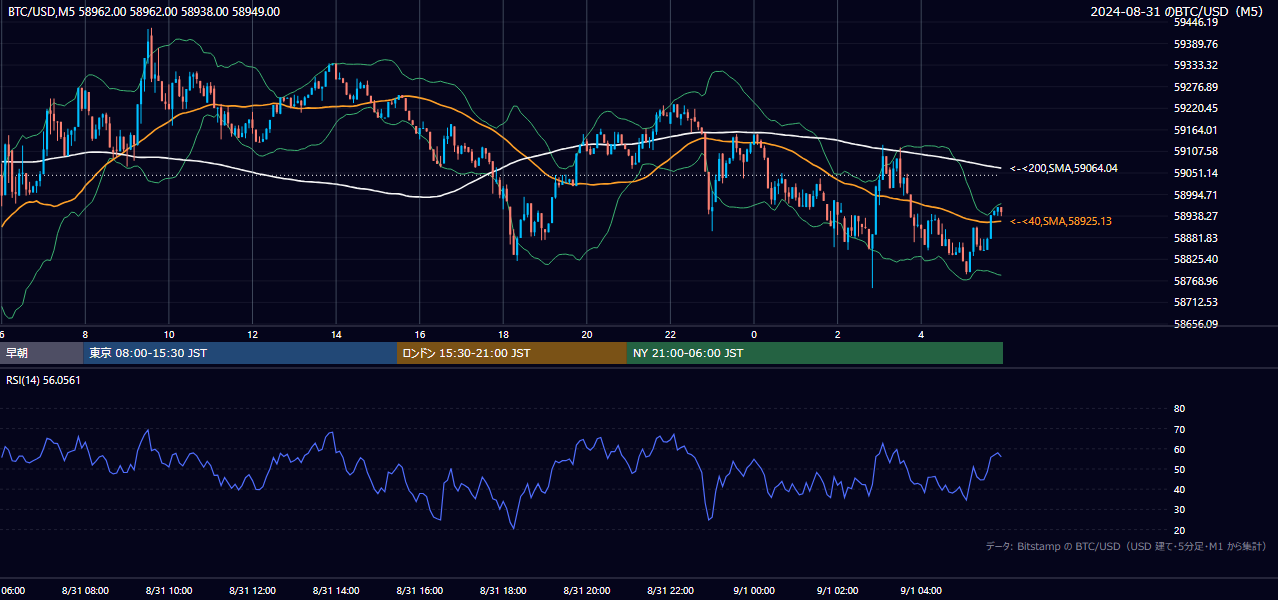Select price axis label 58825.40
The width and height of the screenshot is (1278, 600).
click(1195, 259)
